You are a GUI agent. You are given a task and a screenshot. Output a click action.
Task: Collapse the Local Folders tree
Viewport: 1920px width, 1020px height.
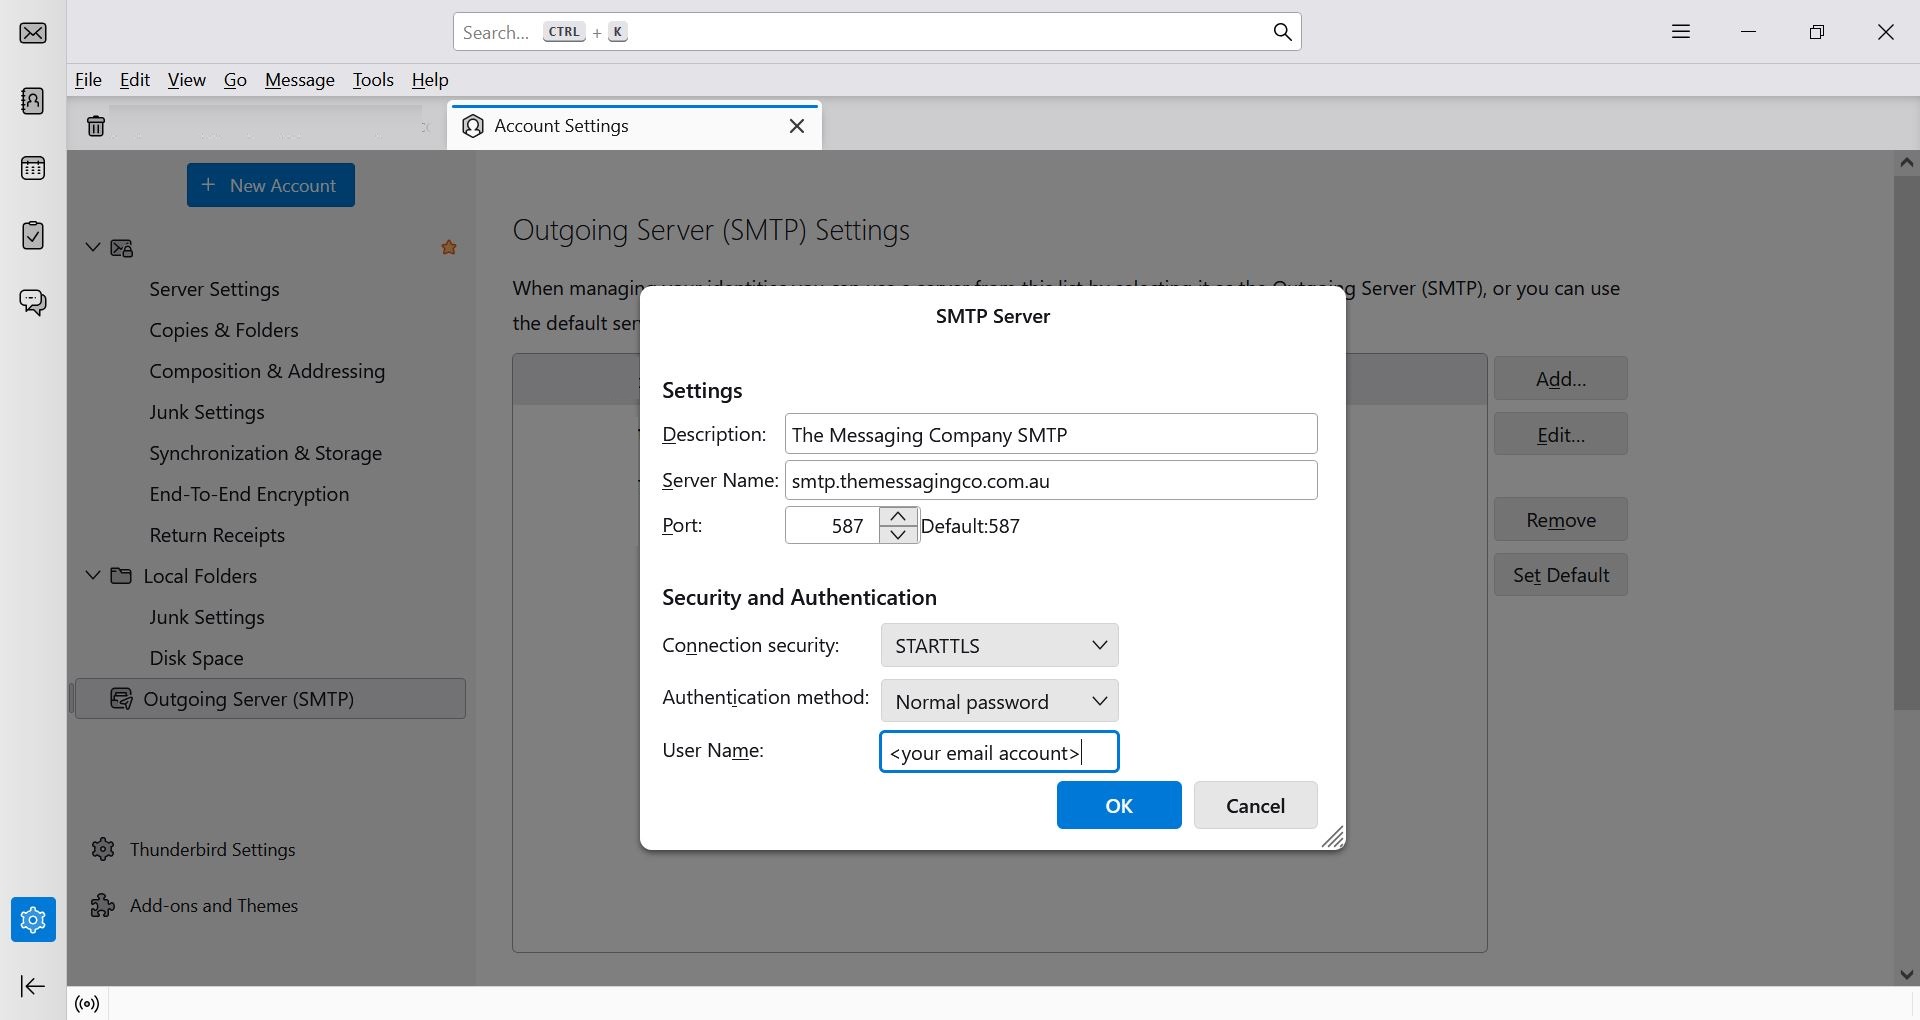pyautogui.click(x=93, y=576)
